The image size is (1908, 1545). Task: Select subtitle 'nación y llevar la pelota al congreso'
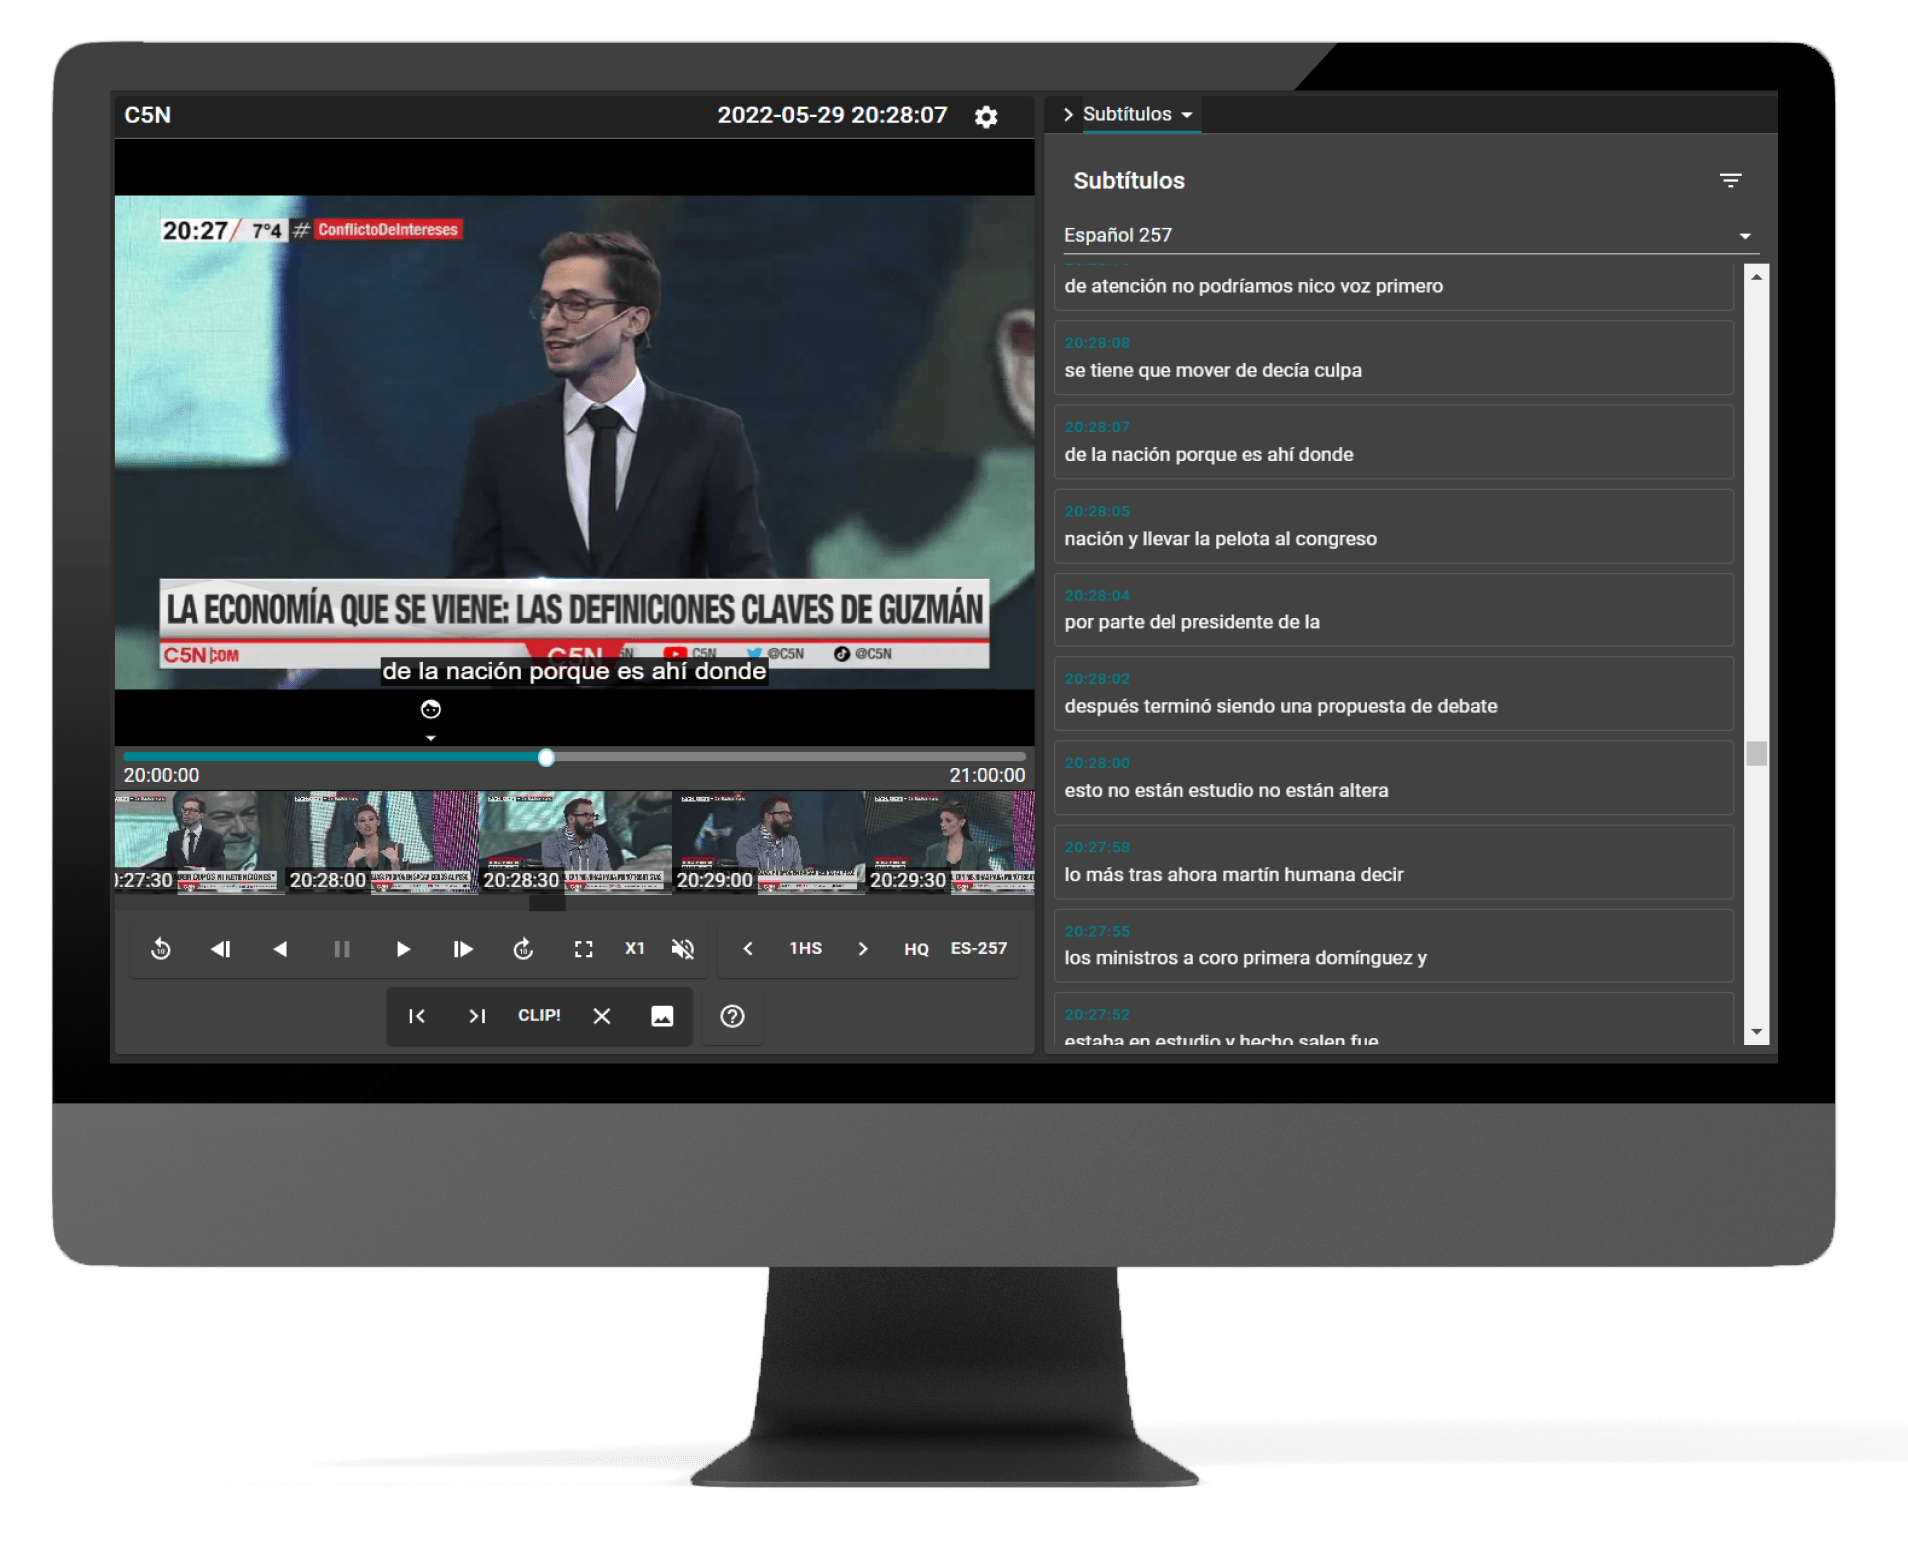1394,526
